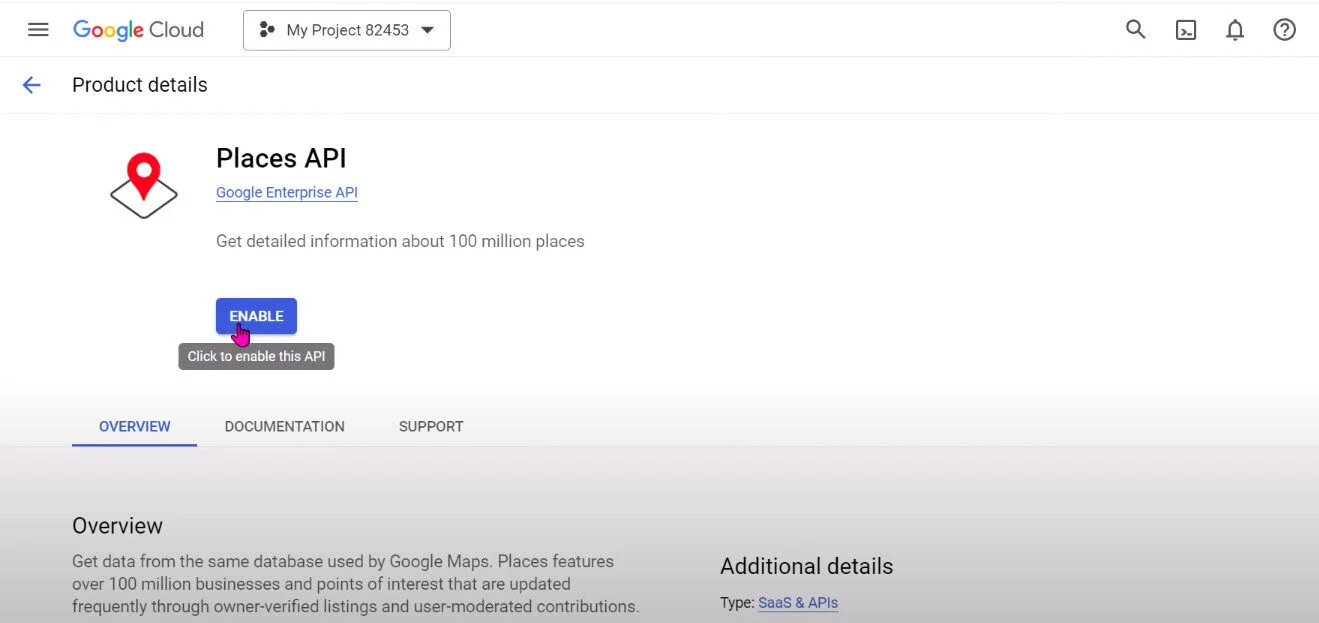Open the notifications bell
The height and width of the screenshot is (623, 1319).
coord(1234,29)
